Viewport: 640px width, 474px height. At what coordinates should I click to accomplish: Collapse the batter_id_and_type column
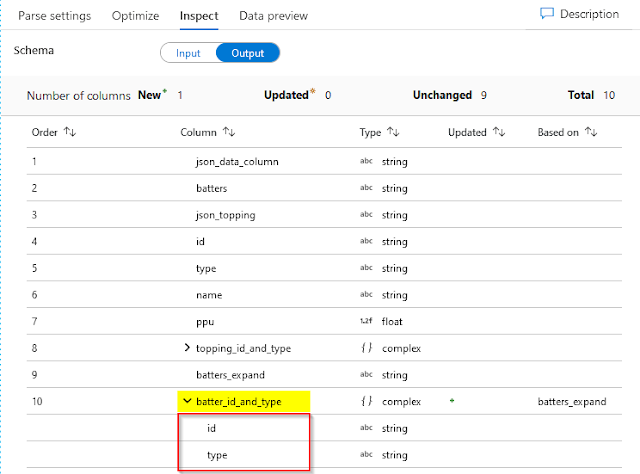(x=187, y=401)
